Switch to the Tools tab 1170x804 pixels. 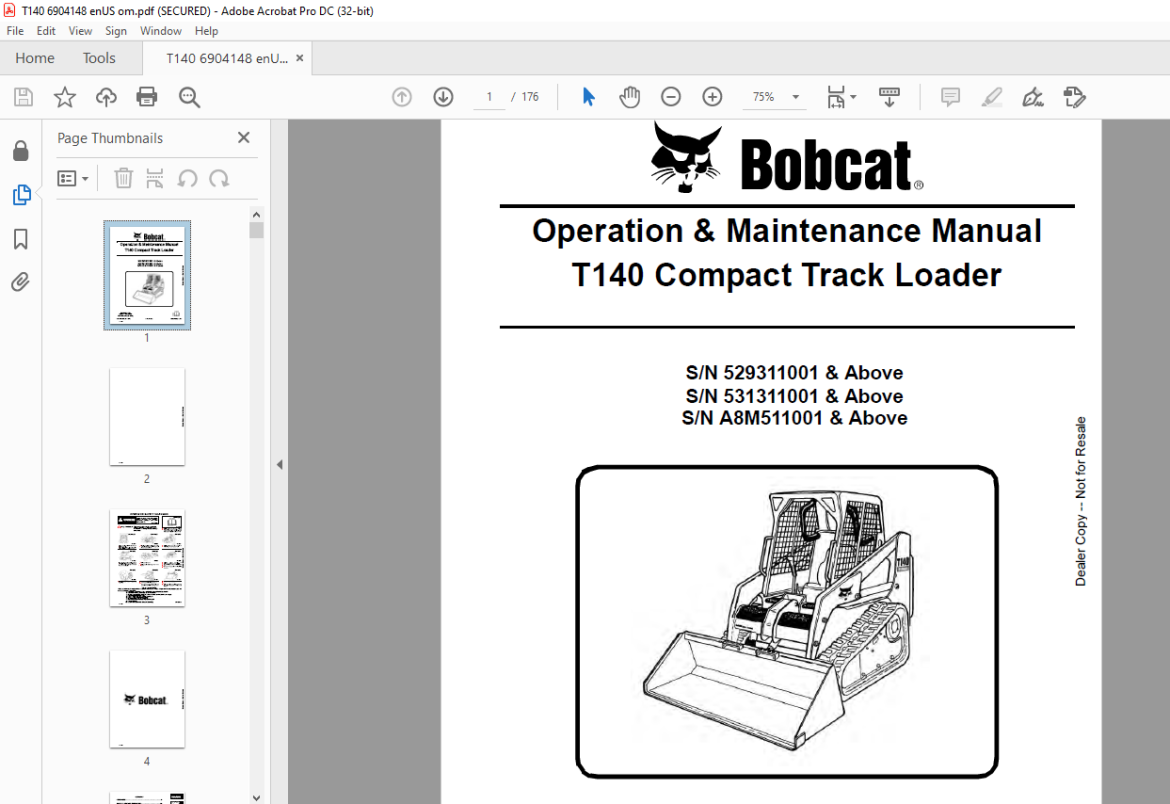[x=98, y=58]
